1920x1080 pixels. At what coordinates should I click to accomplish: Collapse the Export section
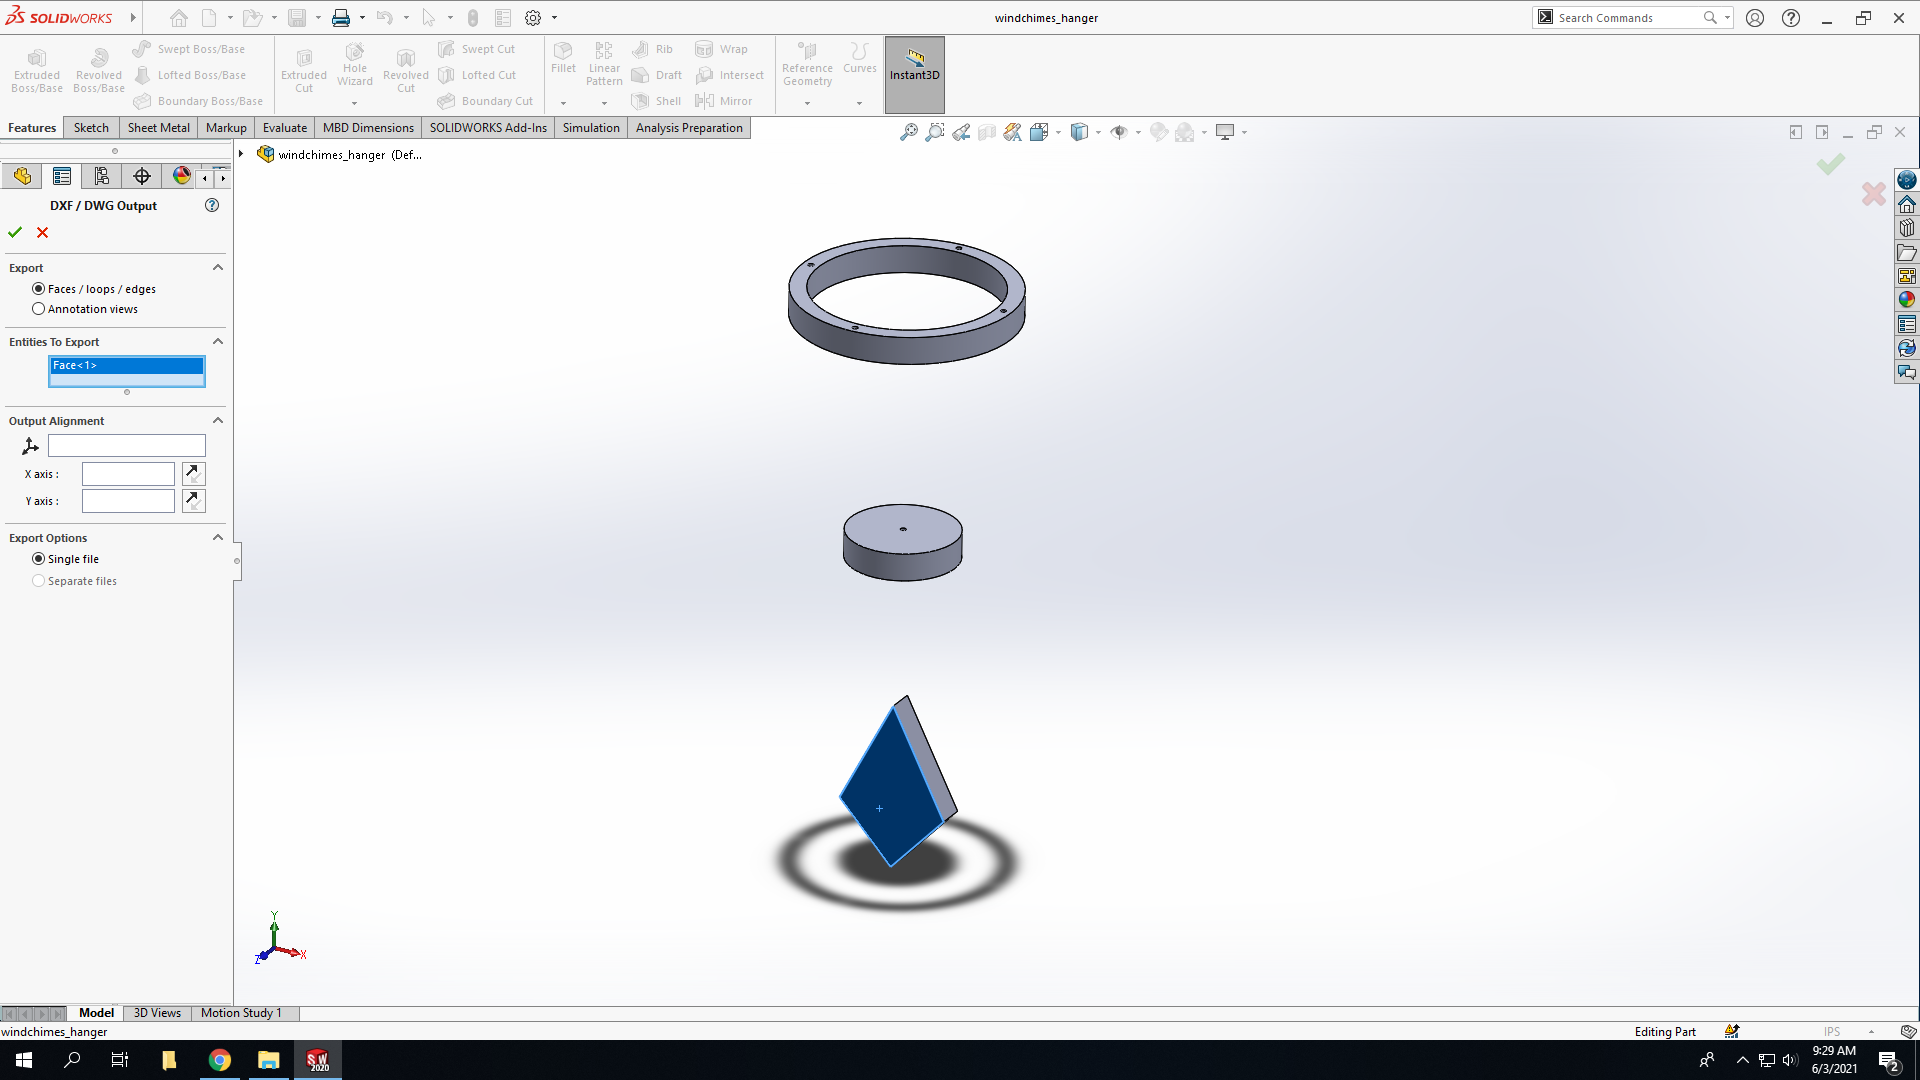218,267
